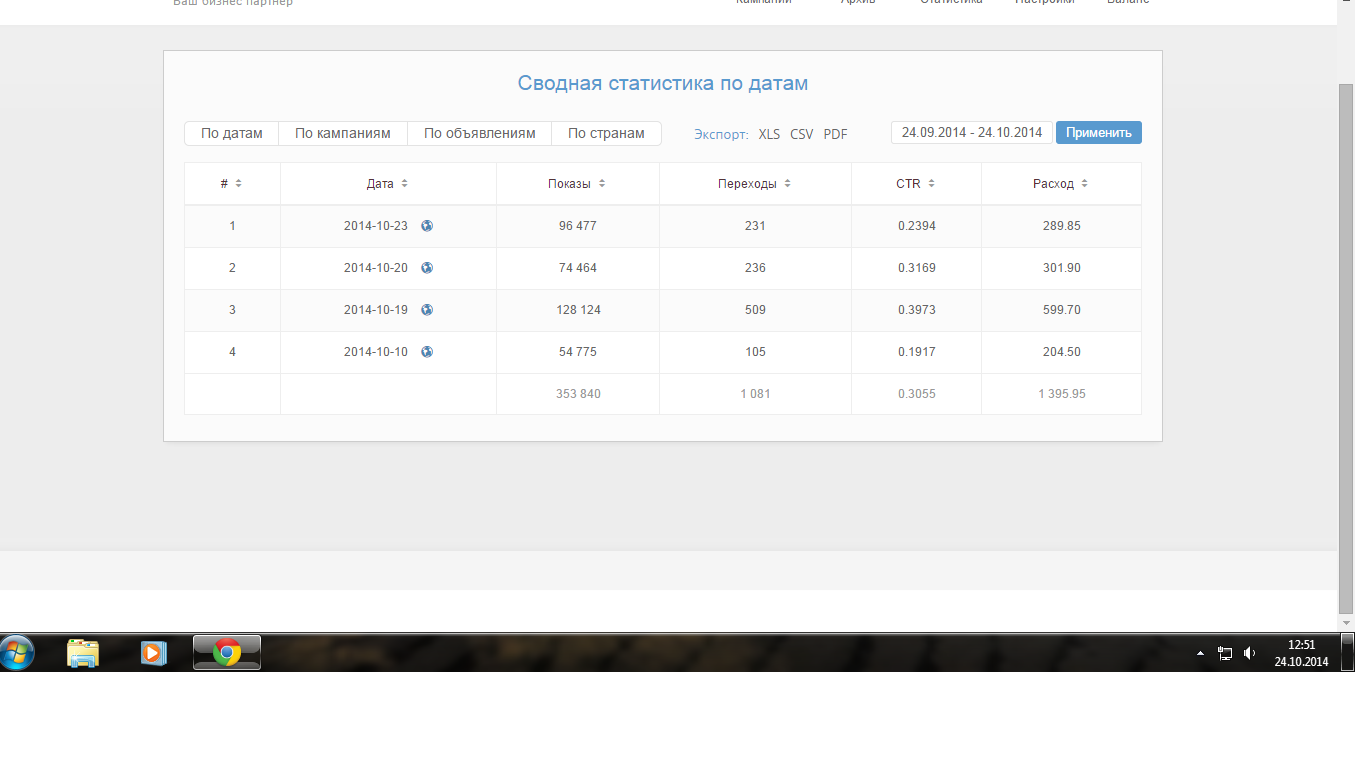Click the CTR value 0.3973

pos(917,310)
